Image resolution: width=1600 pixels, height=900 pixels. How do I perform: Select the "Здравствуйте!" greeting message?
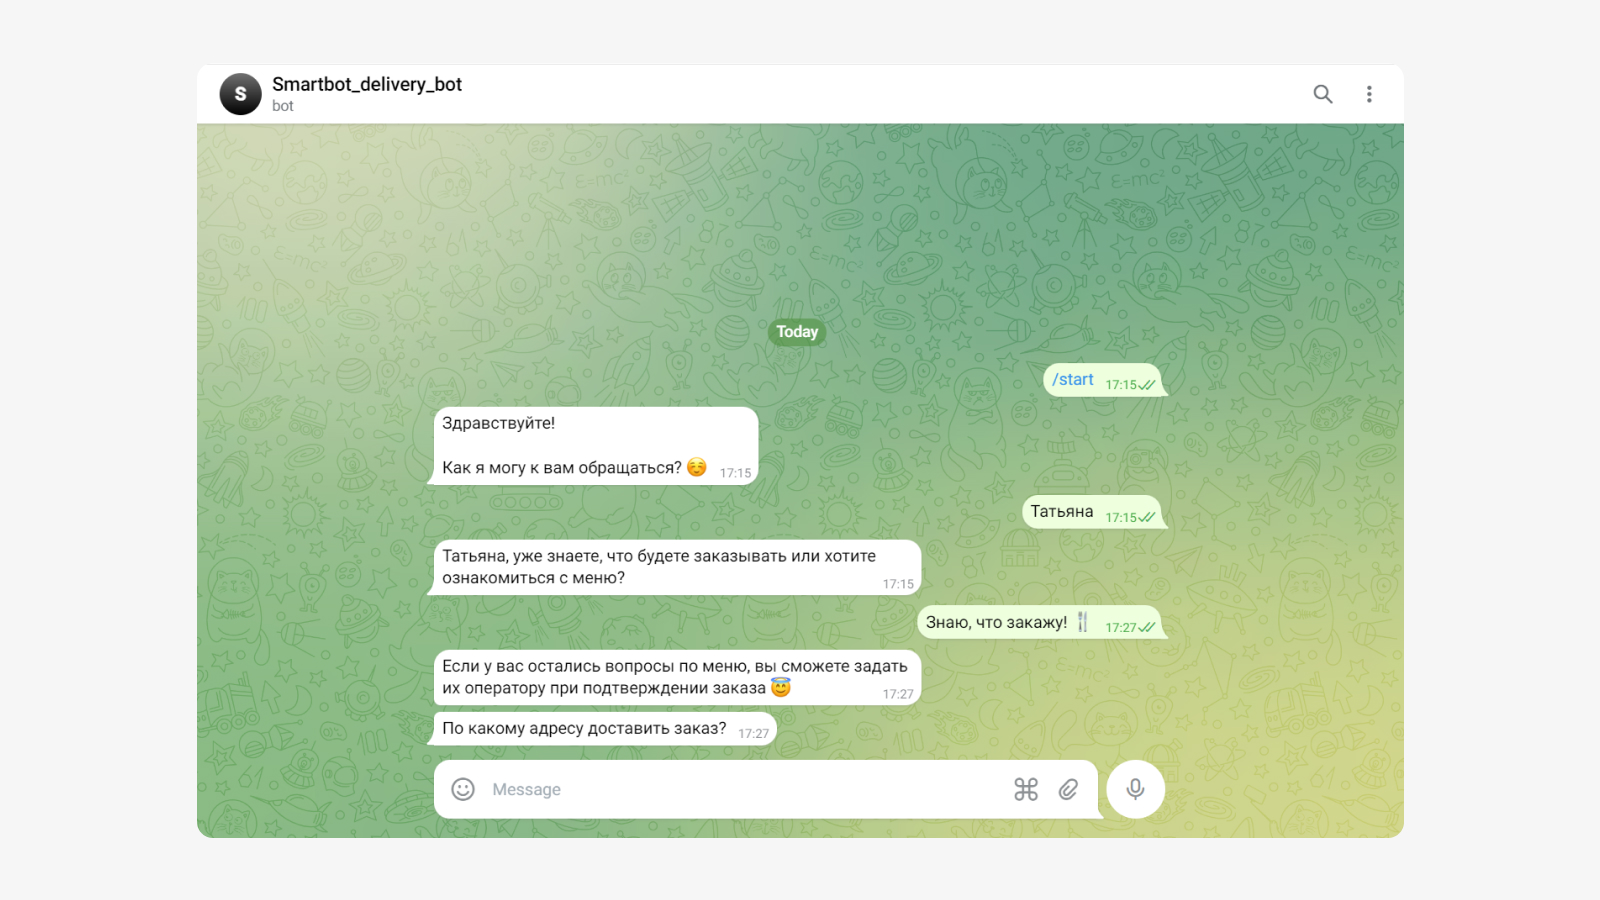(595, 446)
